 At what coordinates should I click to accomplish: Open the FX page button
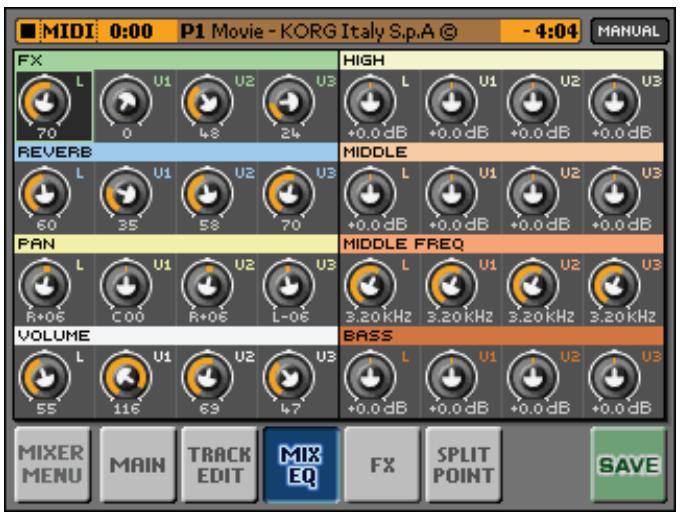pos(382,464)
